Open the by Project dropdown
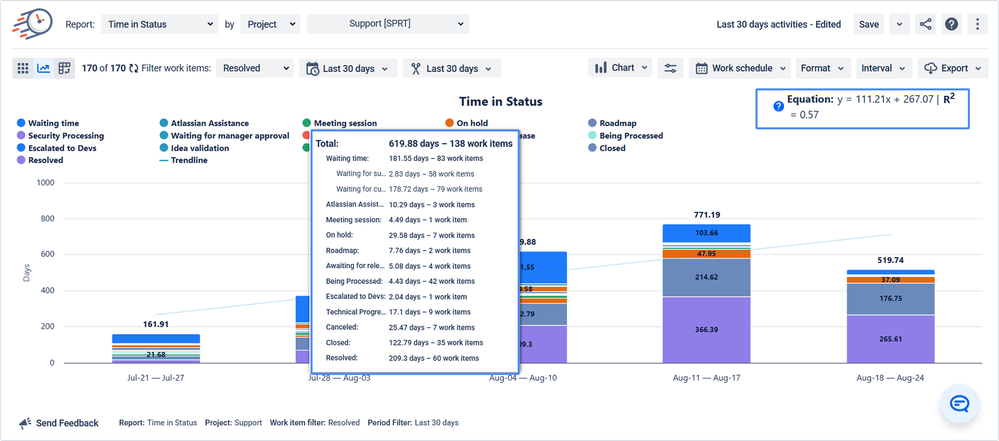The width and height of the screenshot is (999, 441). [271, 24]
